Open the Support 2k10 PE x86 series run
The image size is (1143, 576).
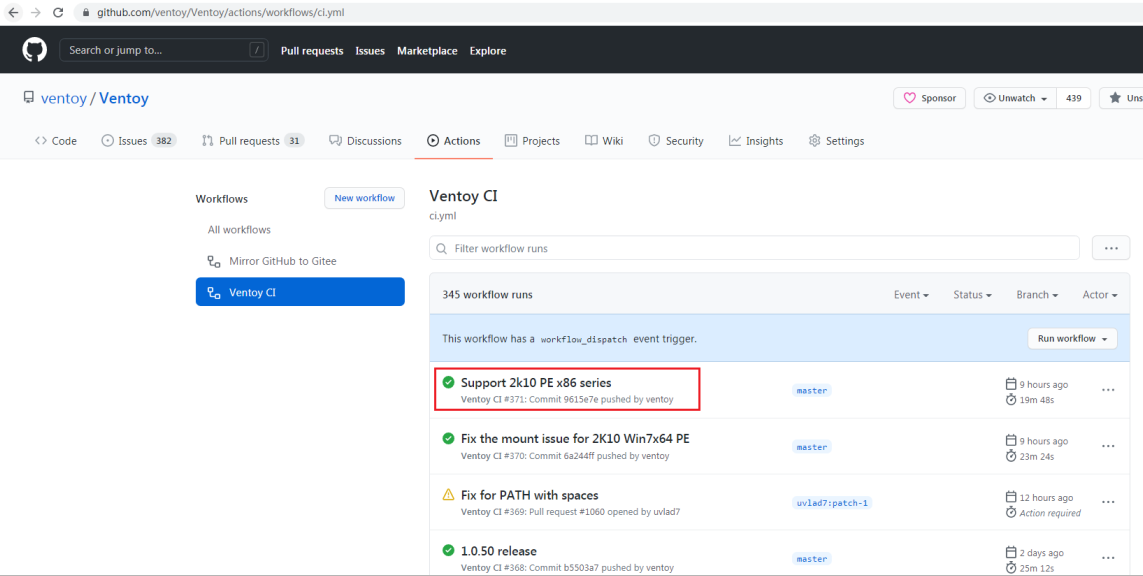(x=536, y=382)
